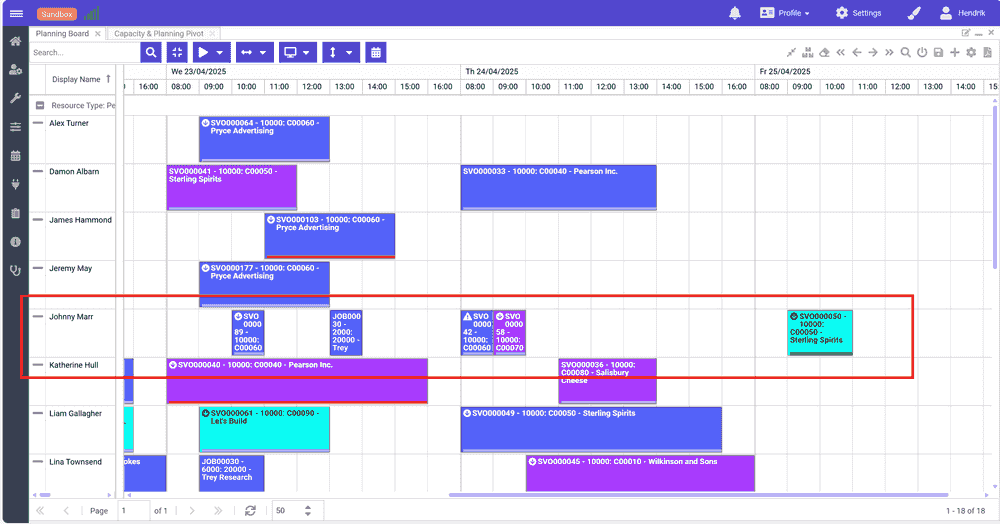Click the blue search magnifier button
Image resolution: width=1000 pixels, height=524 pixels.
[x=151, y=52]
